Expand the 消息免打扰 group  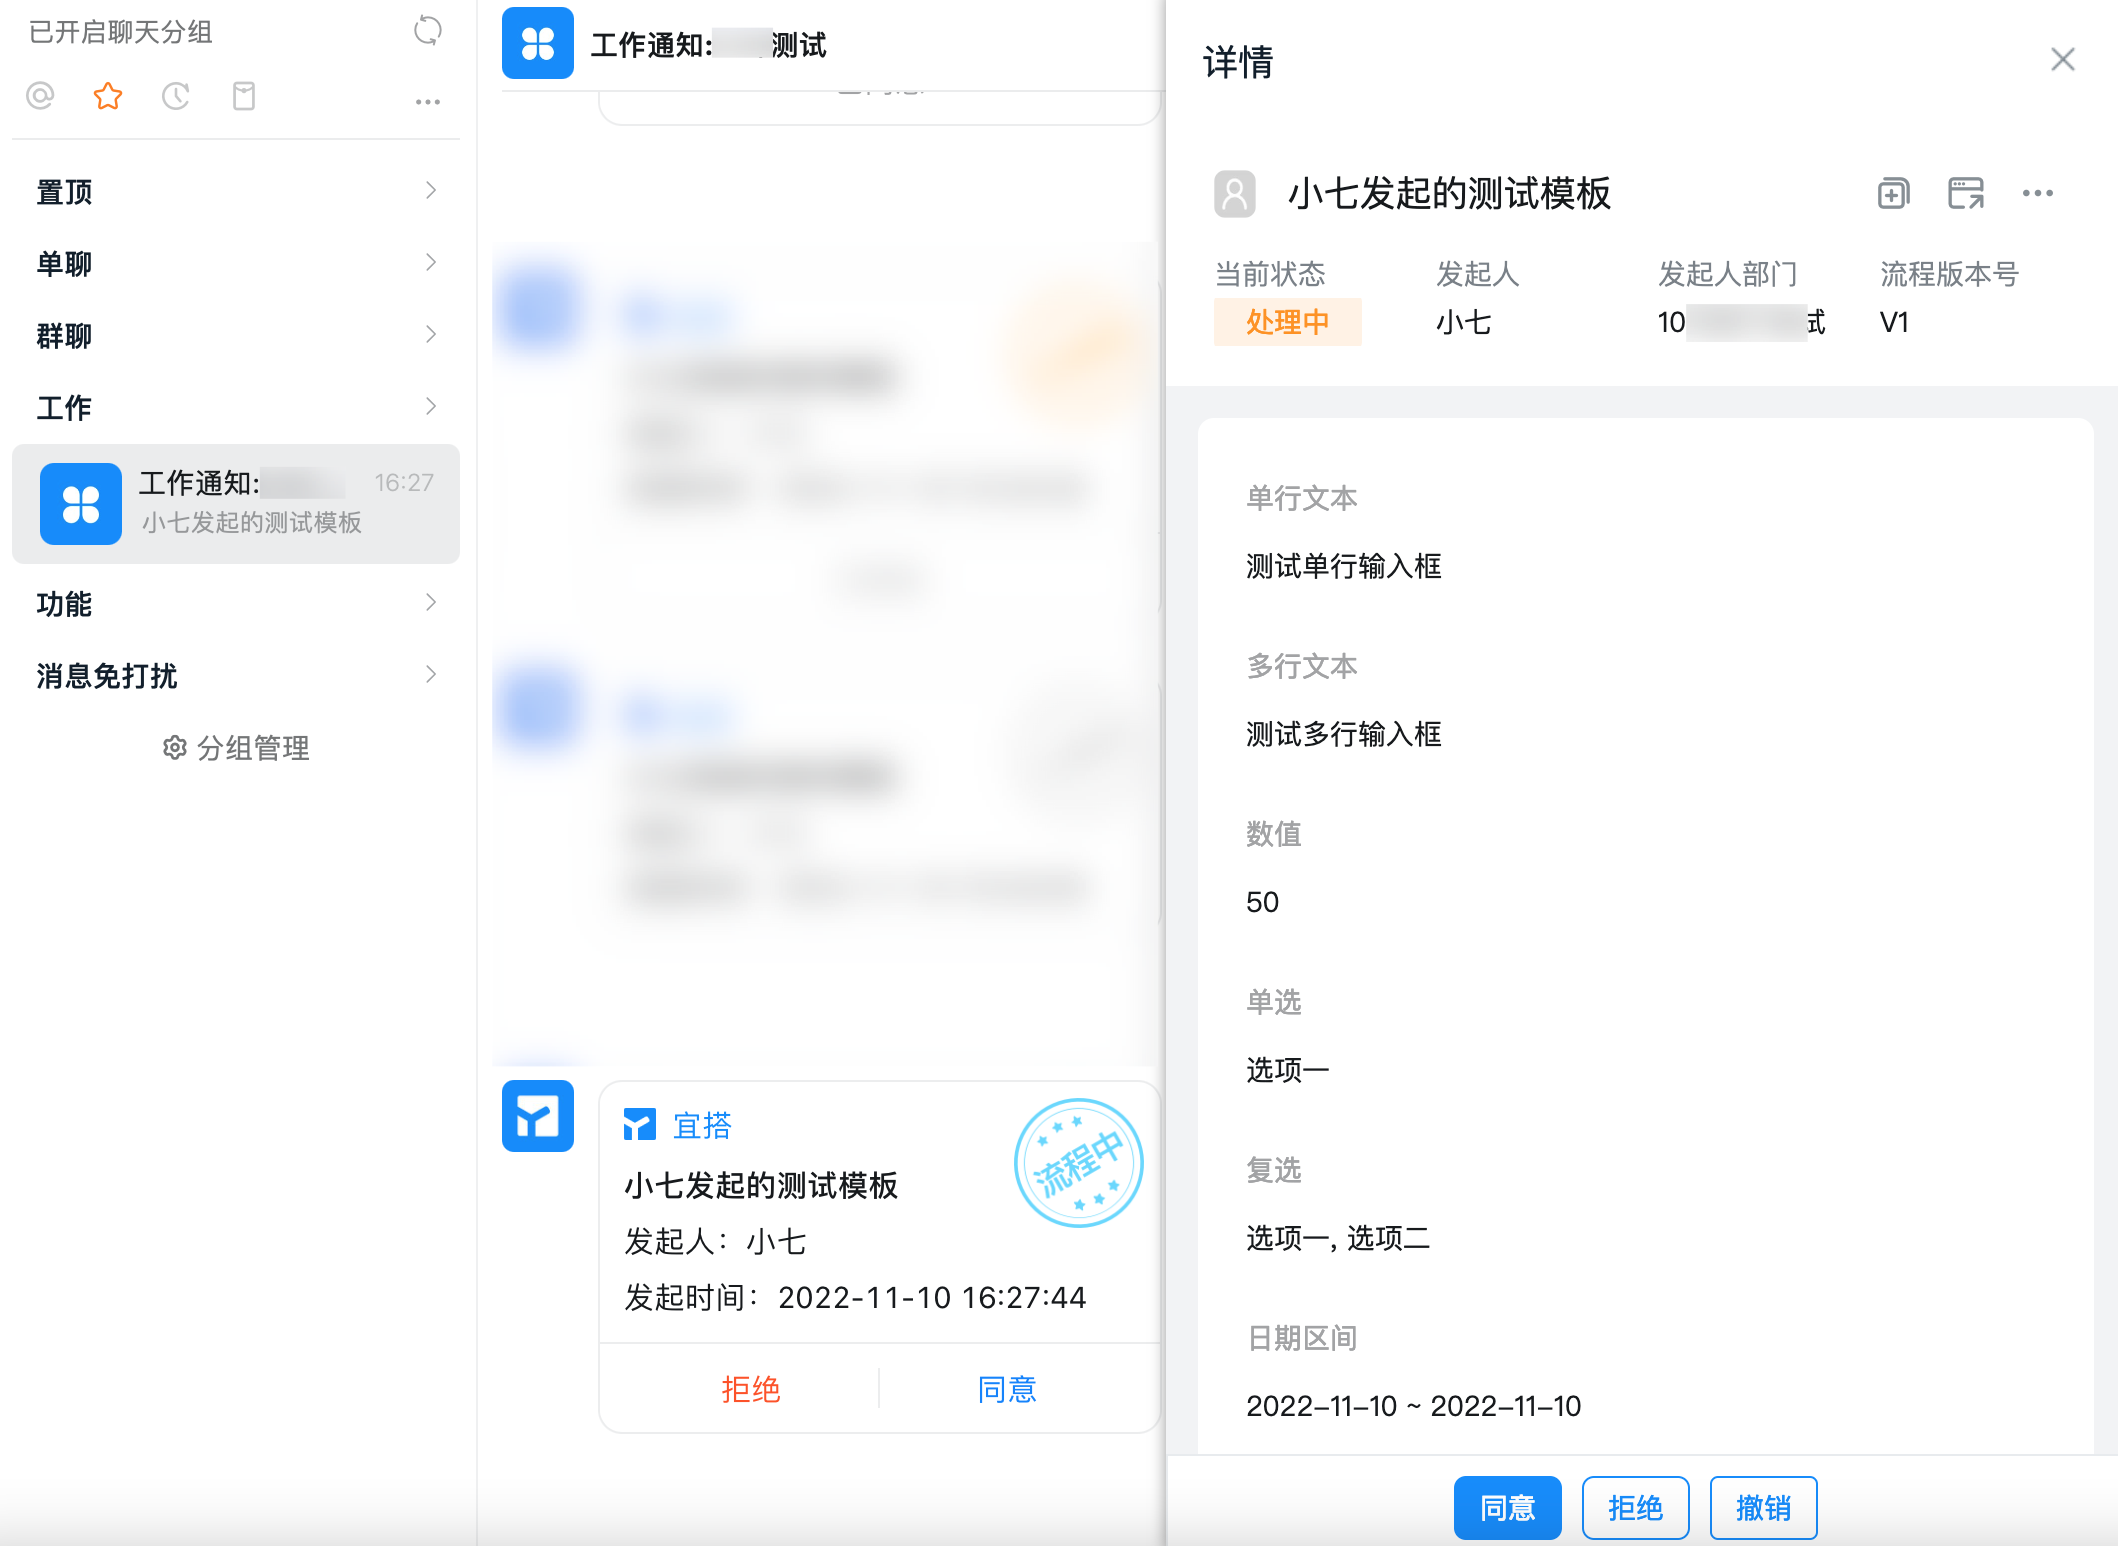coord(235,675)
